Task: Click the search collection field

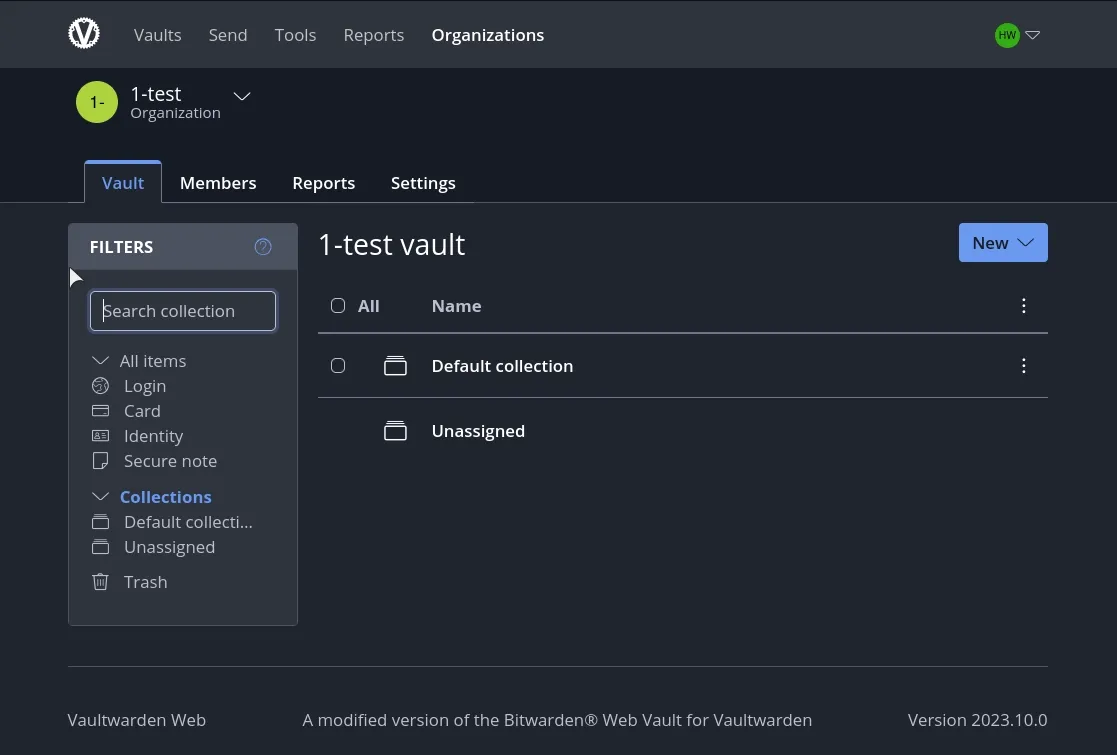Action: coord(182,311)
